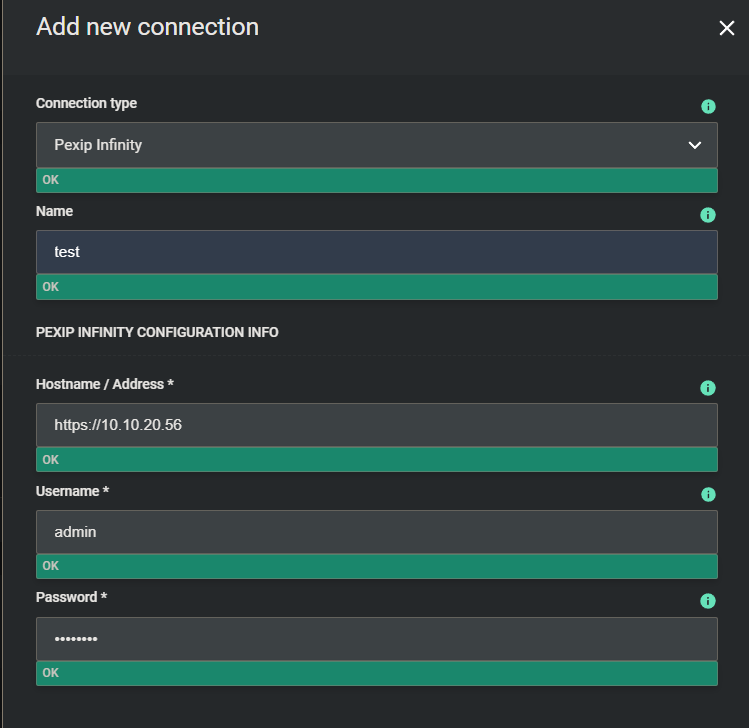Show info for Hostname / Address
749x728 pixels.
point(708,387)
